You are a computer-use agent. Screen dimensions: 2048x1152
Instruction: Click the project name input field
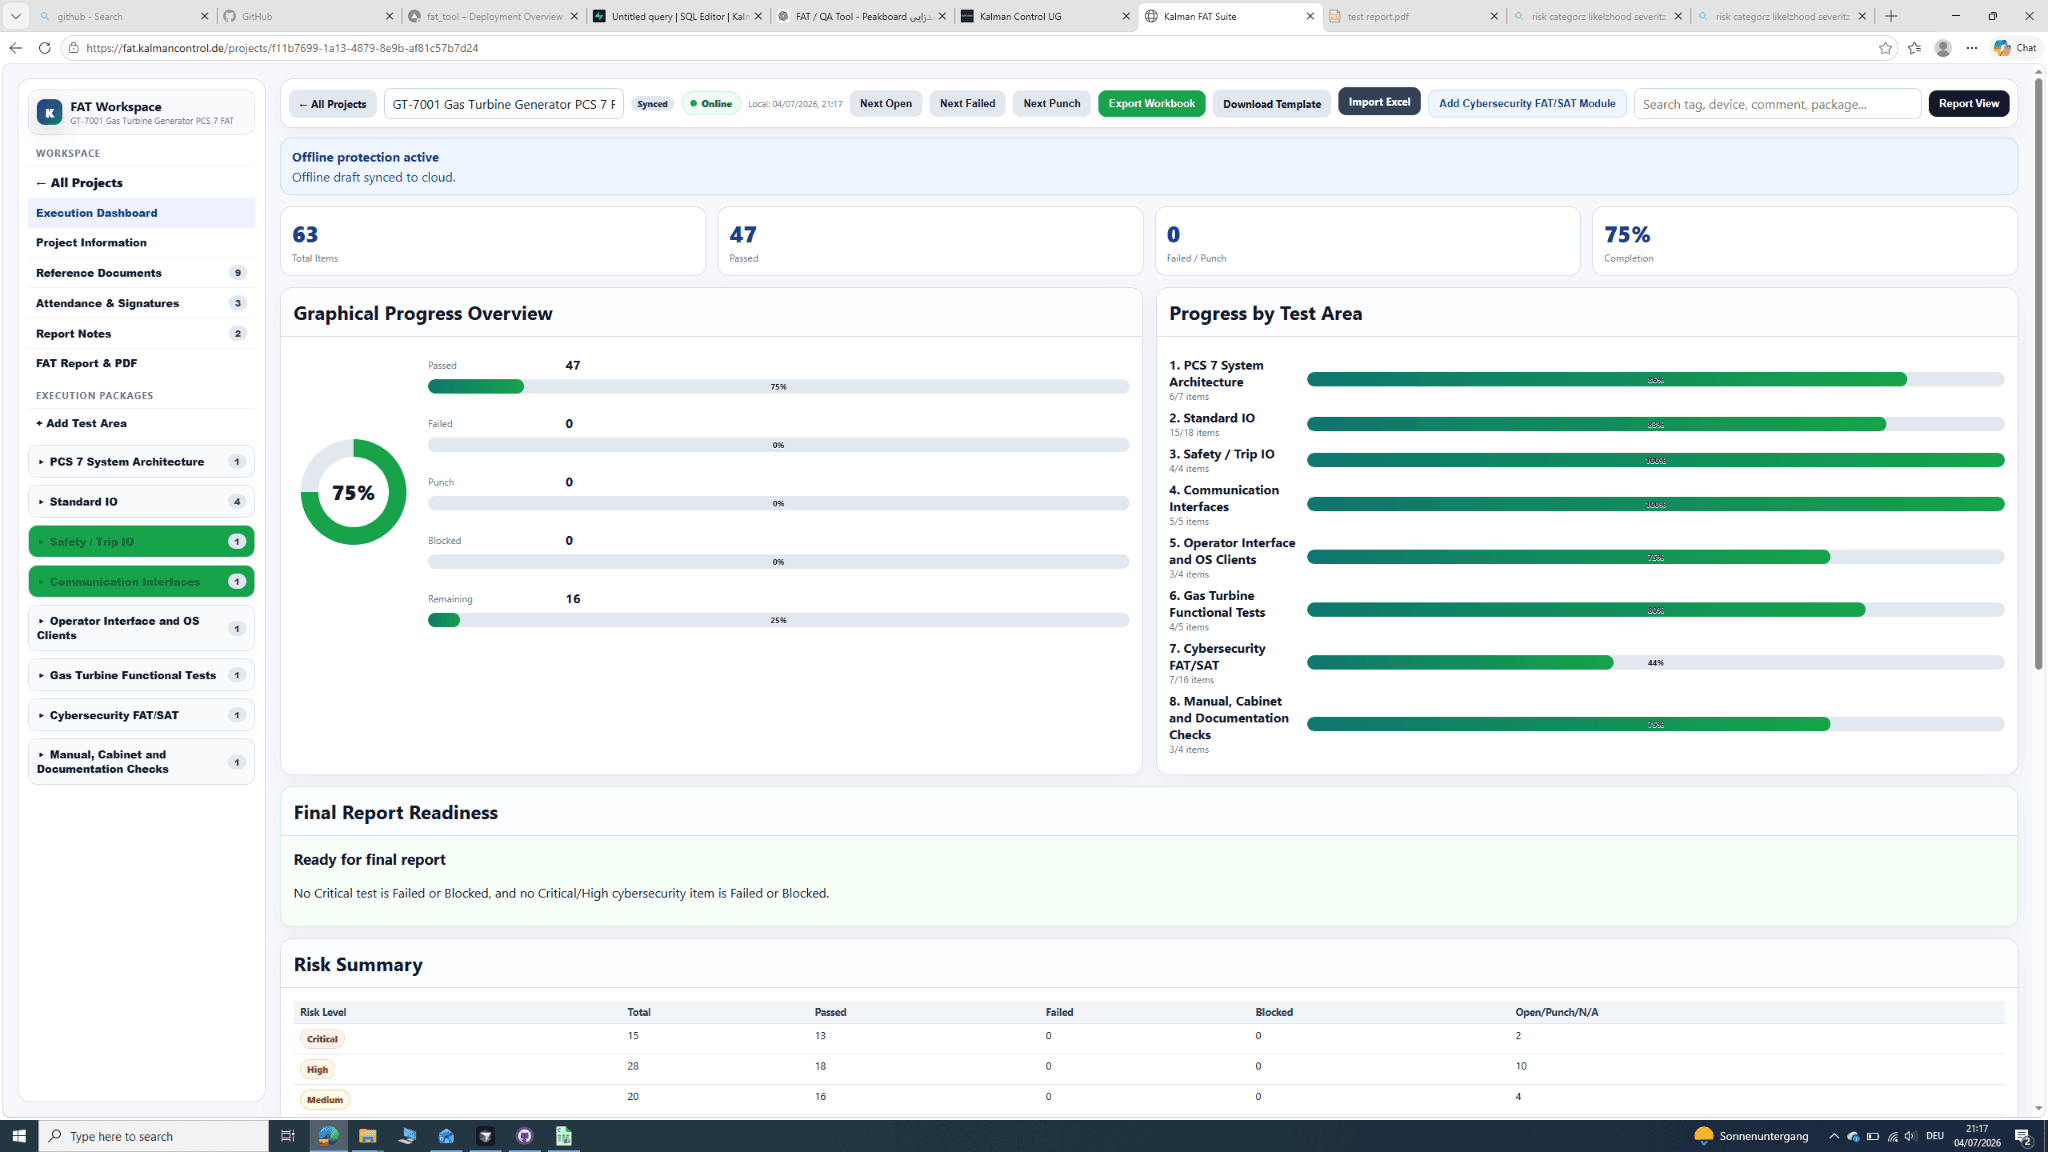pos(503,104)
